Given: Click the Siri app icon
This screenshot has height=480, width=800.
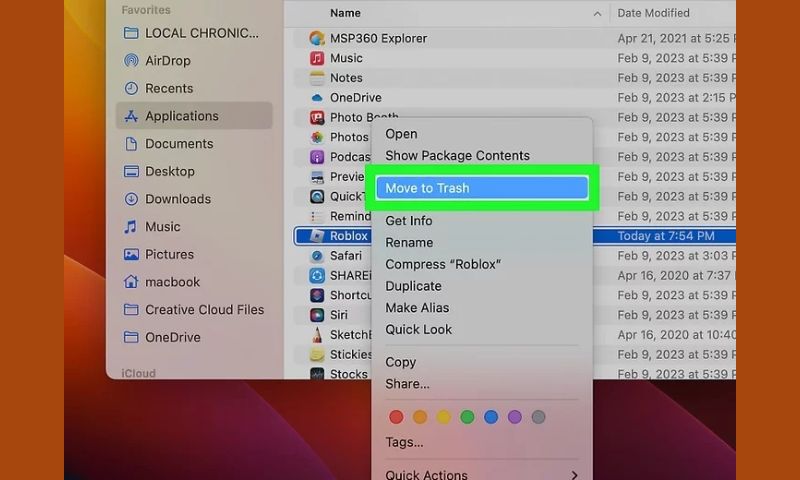Looking at the screenshot, I should tap(316, 315).
